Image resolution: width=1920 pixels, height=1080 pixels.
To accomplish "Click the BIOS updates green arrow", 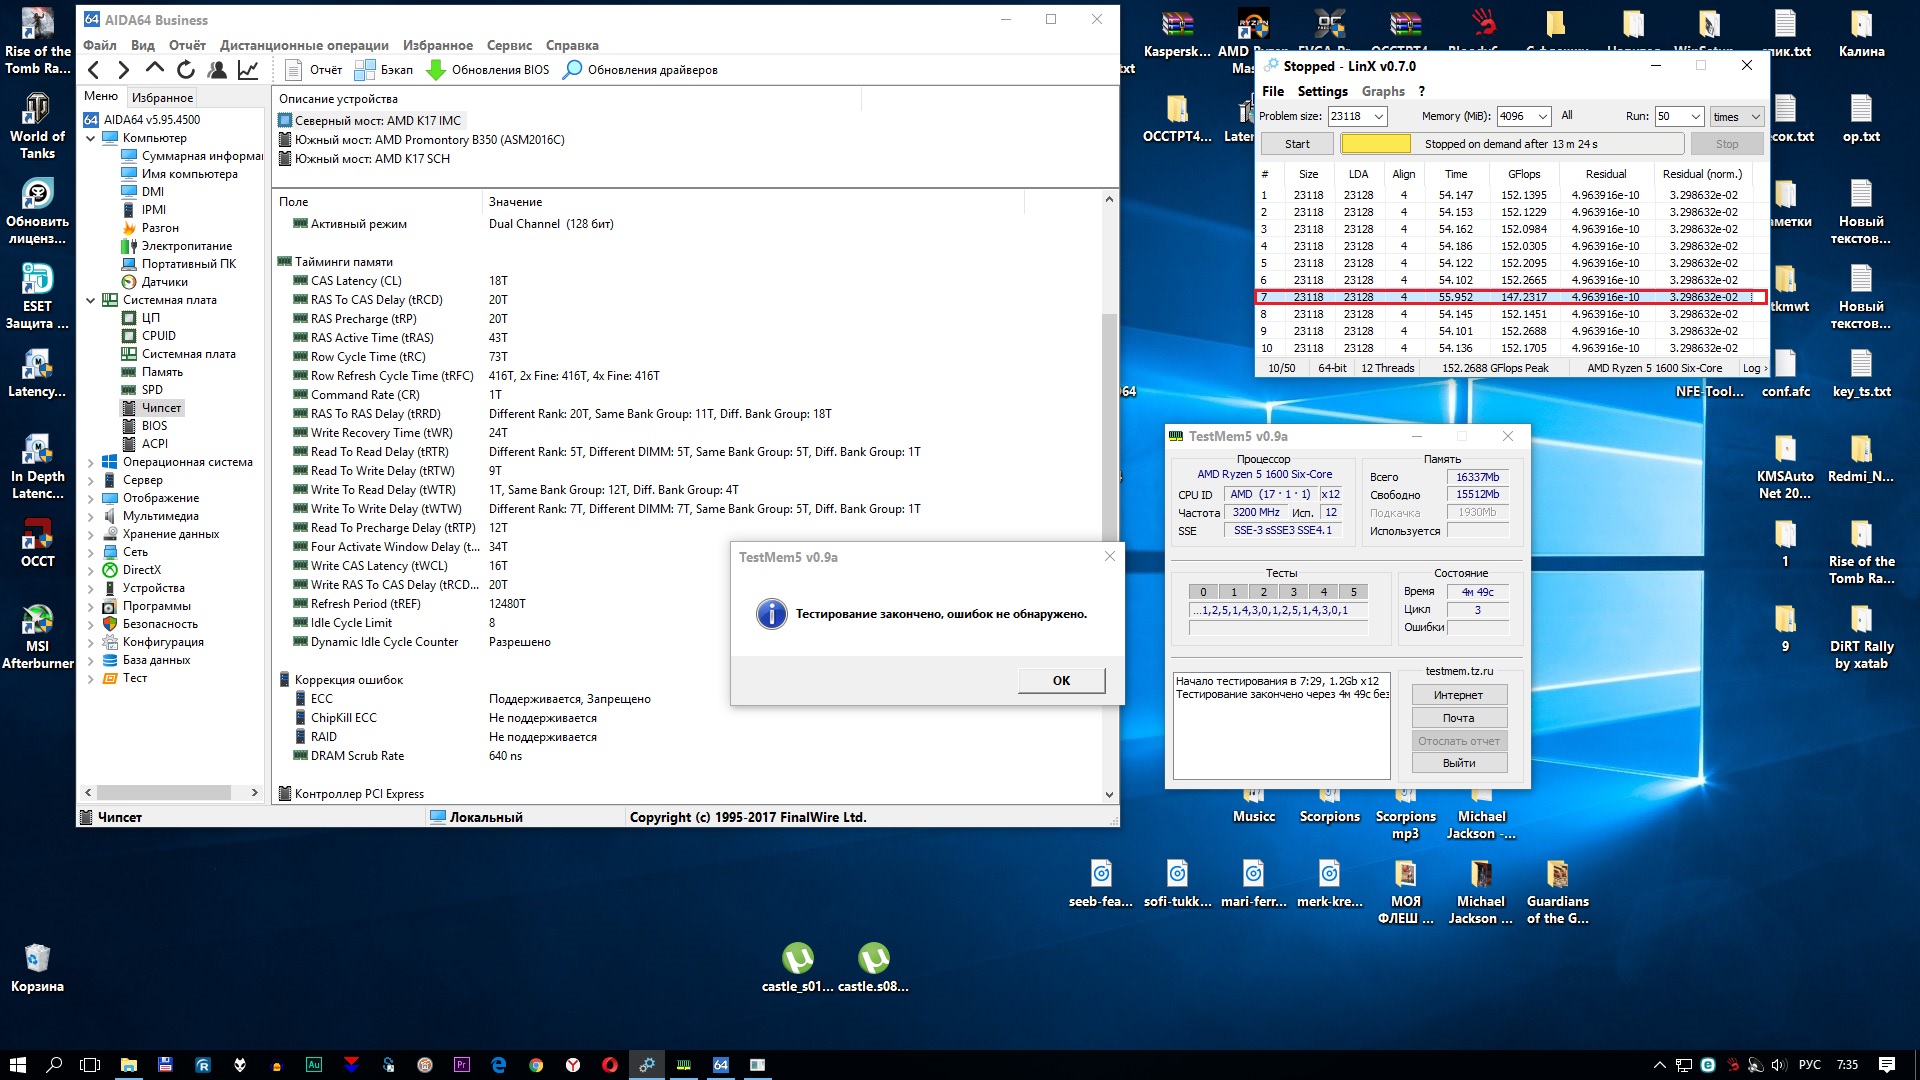I will coord(436,70).
